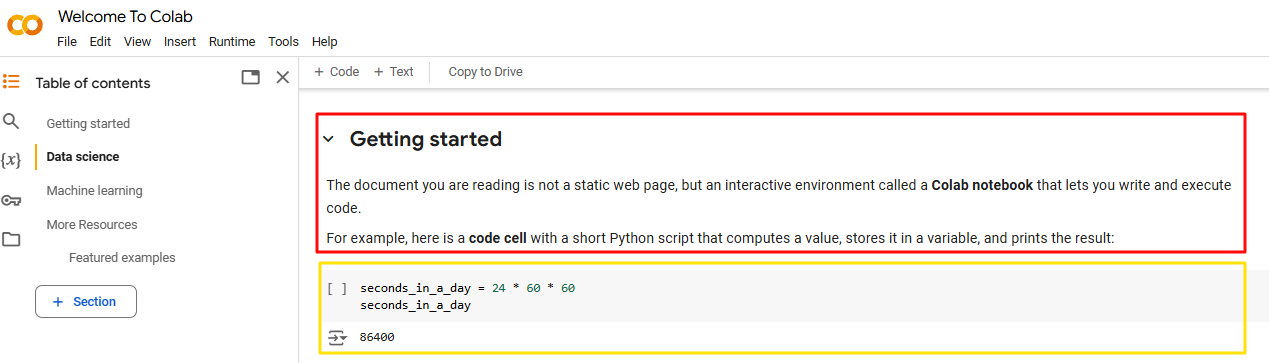The width and height of the screenshot is (1269, 363).
Task: Add a new Code cell
Action: point(337,72)
